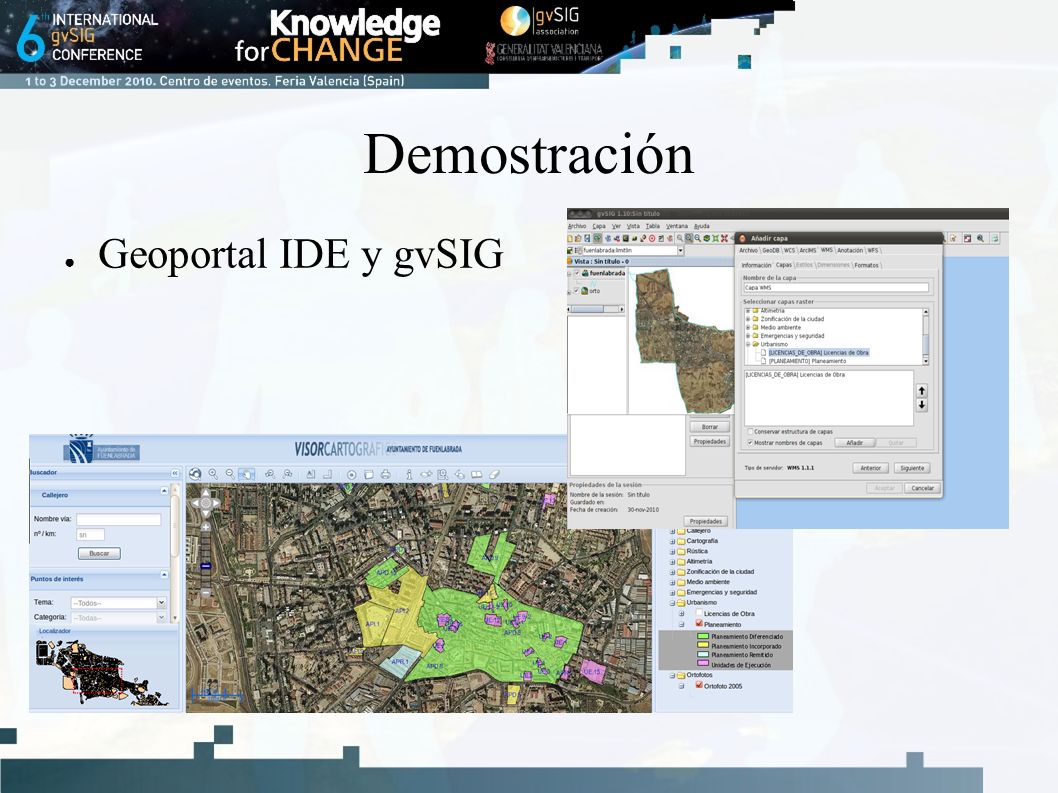Uncheck the Ortofoto 2005 layer

(x=699, y=684)
